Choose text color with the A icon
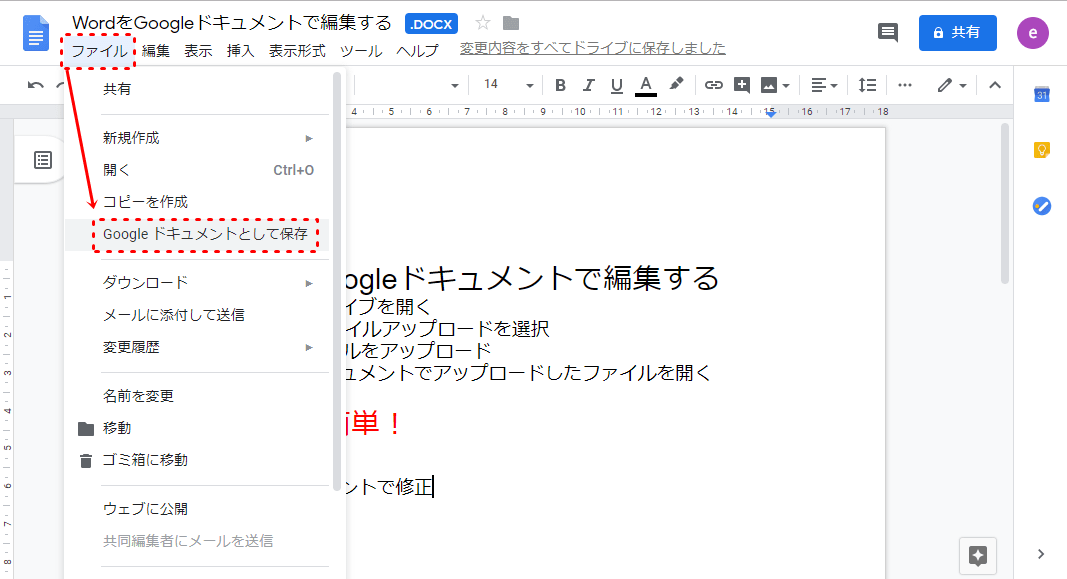This screenshot has height=579, width=1067. (x=646, y=85)
